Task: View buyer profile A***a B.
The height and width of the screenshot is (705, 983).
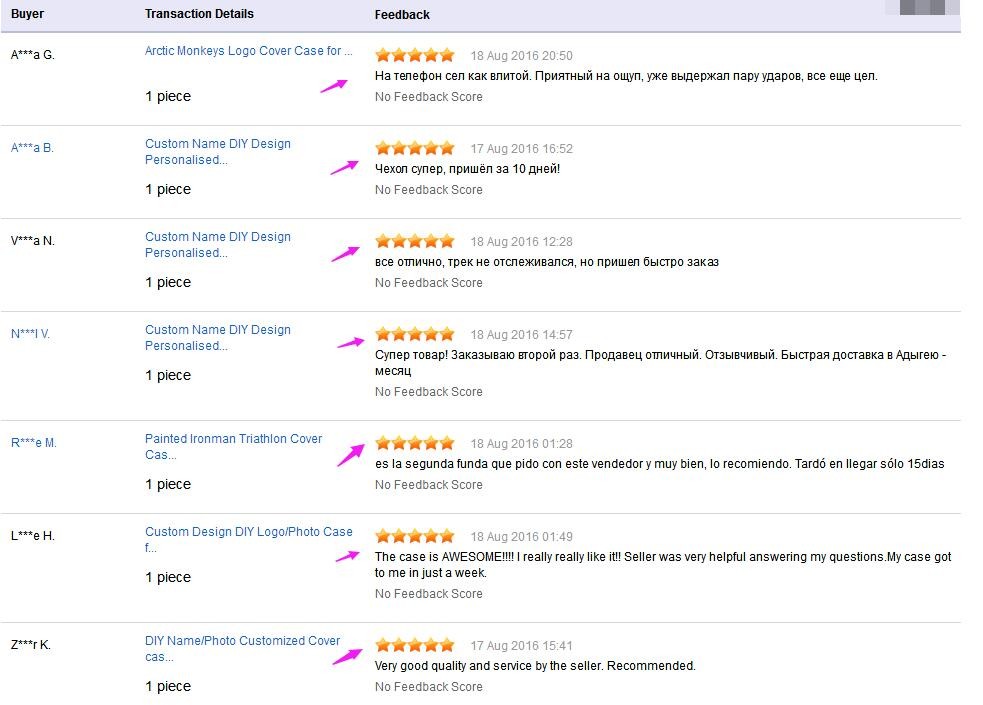Action: (32, 148)
